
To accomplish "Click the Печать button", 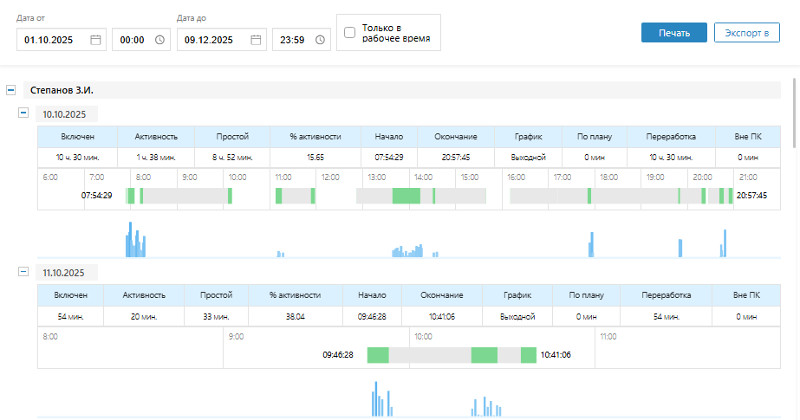I will (x=674, y=33).
